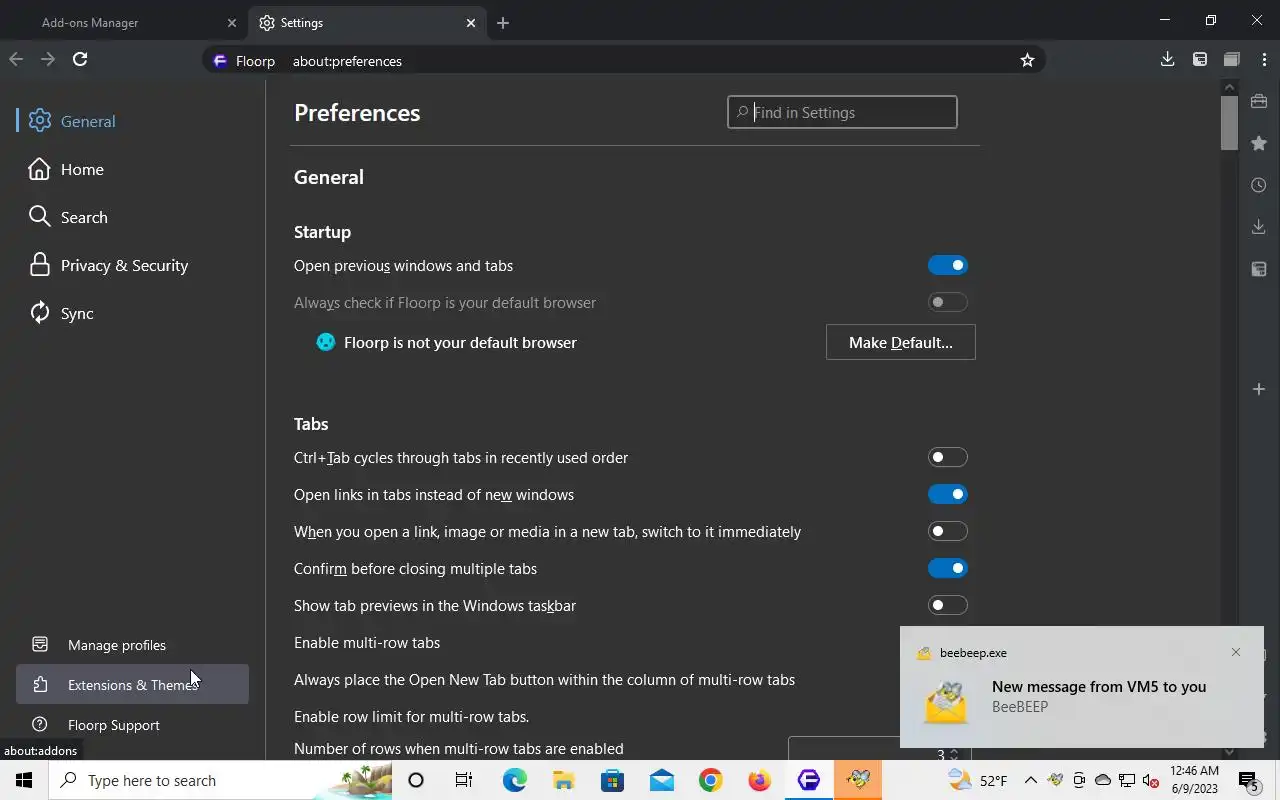Focus the Find in Settings search box
The height and width of the screenshot is (800, 1280).
842,112
